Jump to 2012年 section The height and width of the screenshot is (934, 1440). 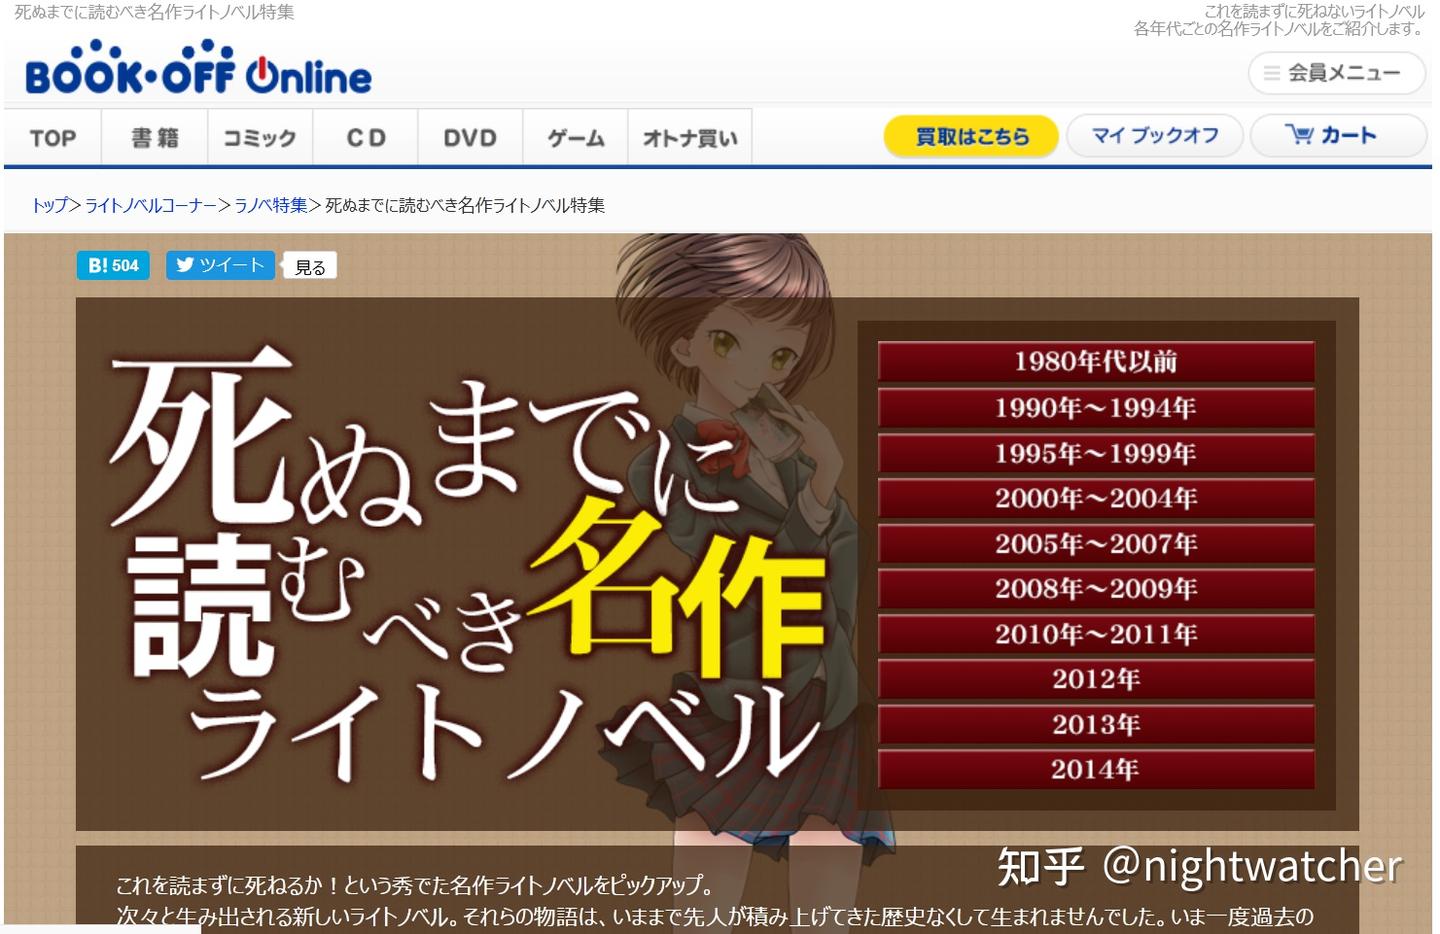click(1096, 679)
